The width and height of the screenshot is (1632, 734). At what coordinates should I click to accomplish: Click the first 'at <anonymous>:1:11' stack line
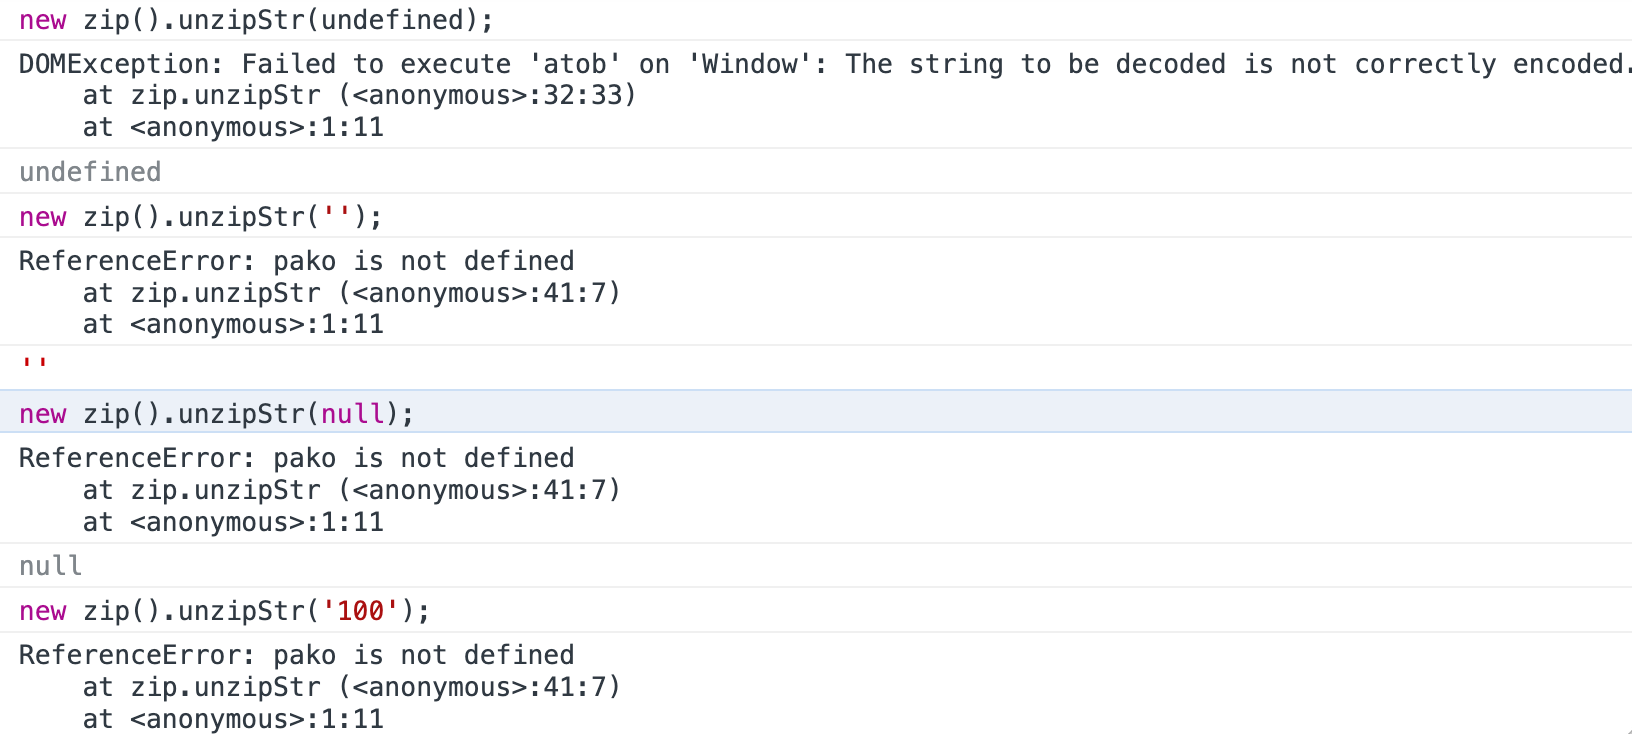[233, 128]
